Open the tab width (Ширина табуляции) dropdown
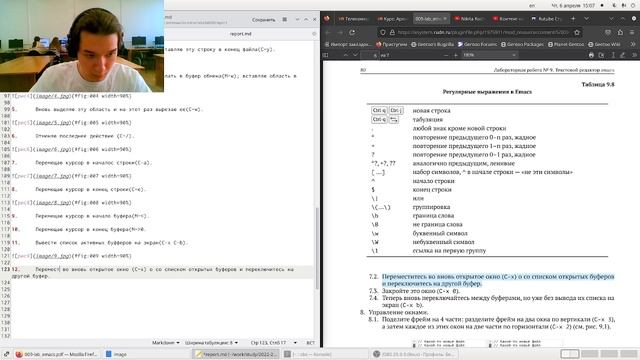 point(211,343)
